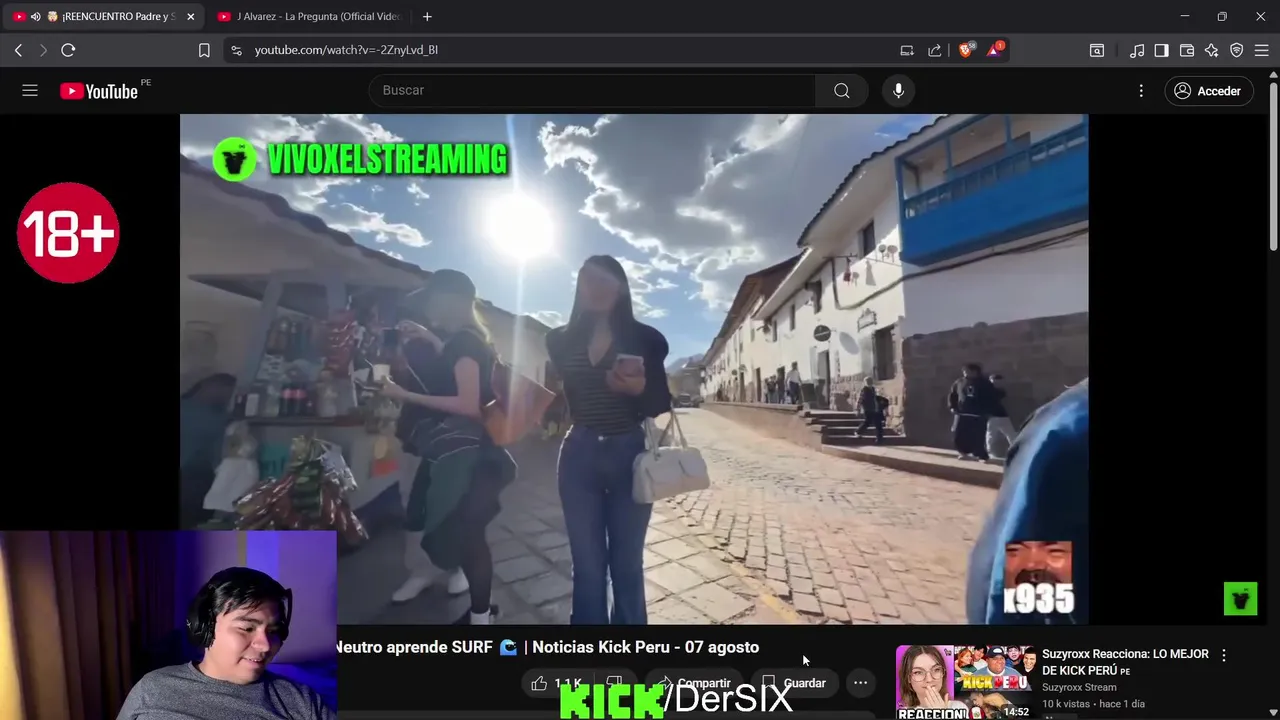Image resolution: width=1280 pixels, height=720 pixels.
Task: Close the ¡REENCUENTRO Padre tab
Action: [190, 17]
